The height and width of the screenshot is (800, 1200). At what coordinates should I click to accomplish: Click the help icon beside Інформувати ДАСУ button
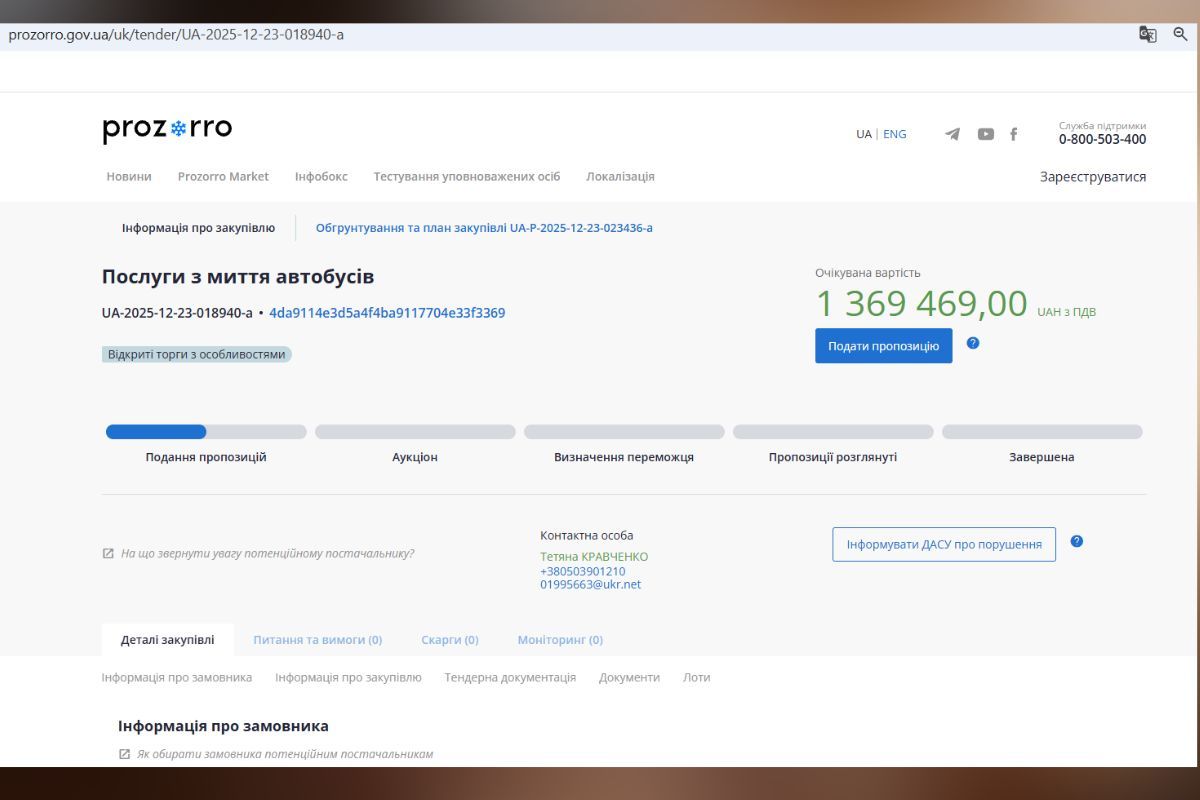pos(1077,540)
